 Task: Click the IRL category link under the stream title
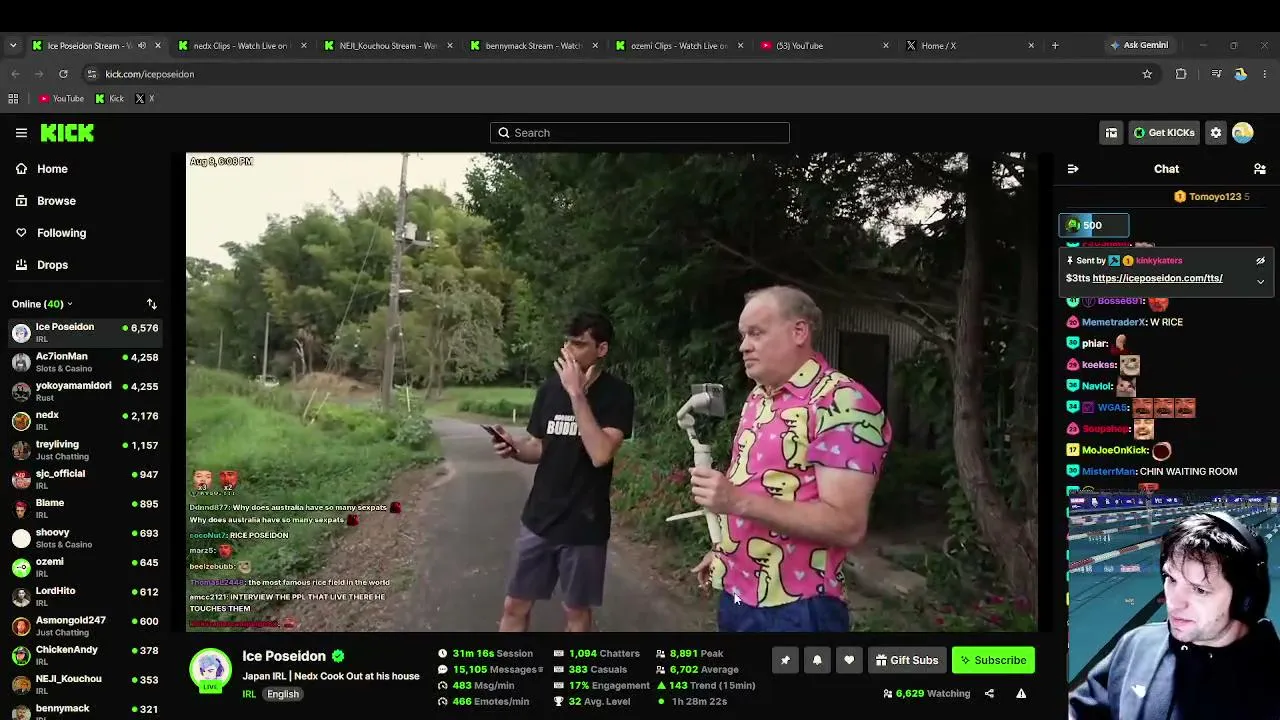[249, 694]
